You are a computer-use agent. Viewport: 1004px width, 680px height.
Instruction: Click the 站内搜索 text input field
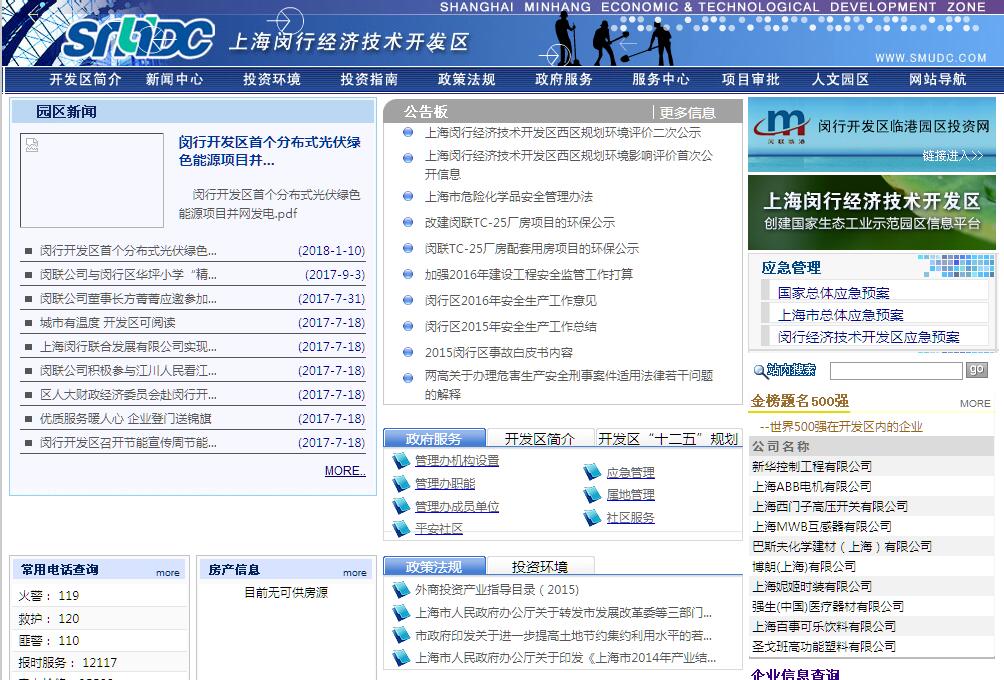(895, 371)
